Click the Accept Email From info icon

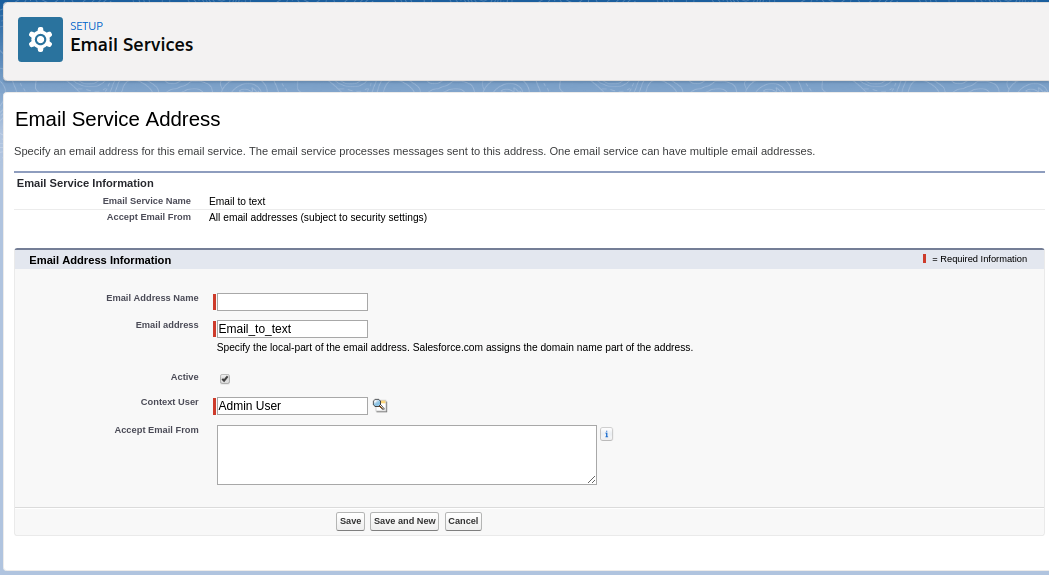pyautogui.click(x=606, y=434)
